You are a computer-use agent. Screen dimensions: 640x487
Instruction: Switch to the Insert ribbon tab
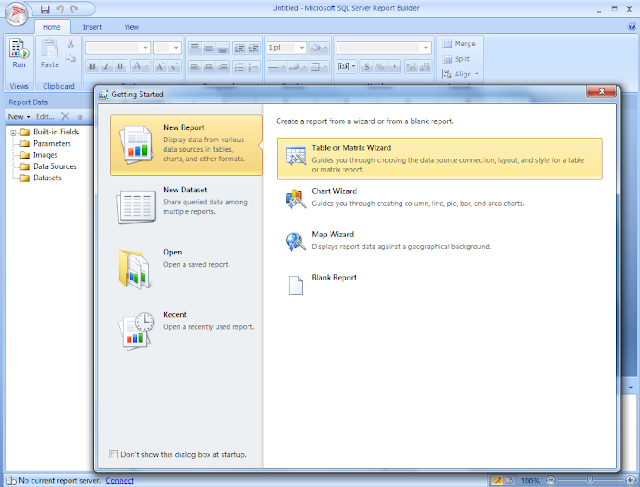click(x=92, y=27)
